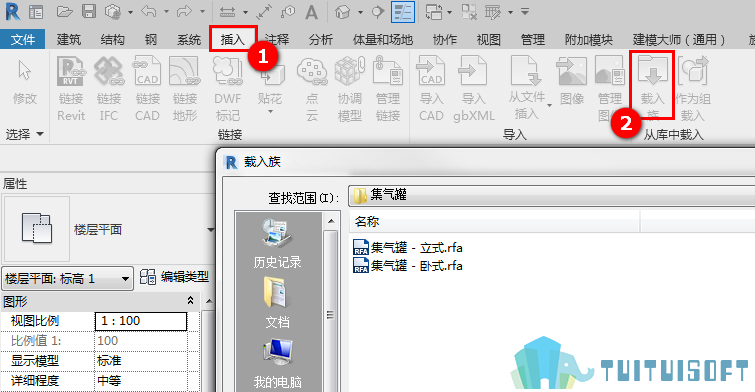
Task: Click the Section tool icon
Action: (x=378, y=12)
